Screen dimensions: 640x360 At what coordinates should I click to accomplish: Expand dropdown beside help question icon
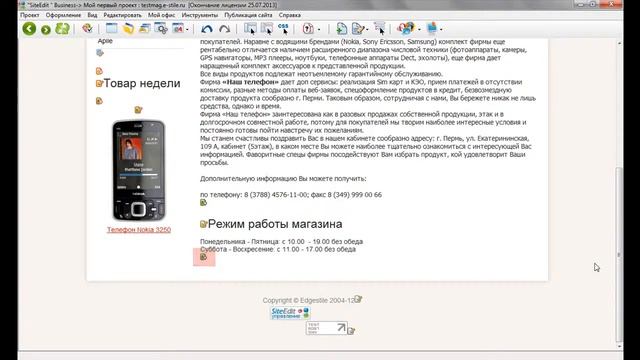pyautogui.click(x=319, y=29)
